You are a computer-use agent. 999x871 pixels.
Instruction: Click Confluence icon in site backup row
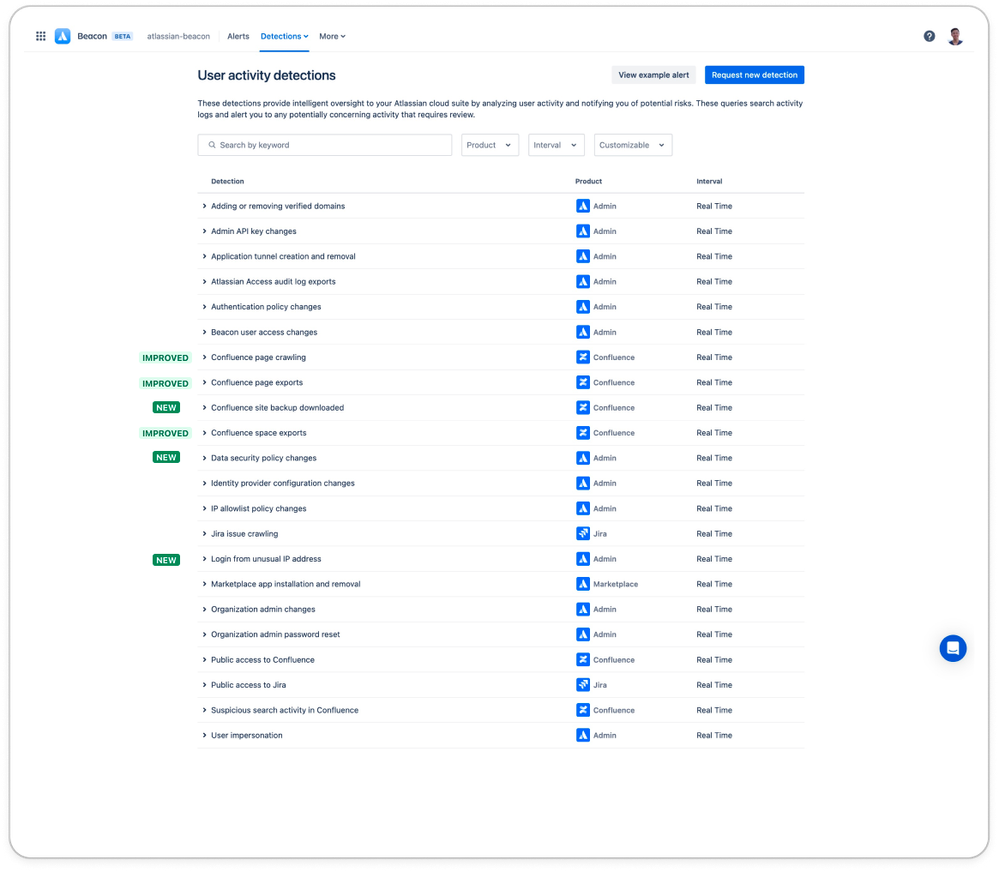point(583,408)
